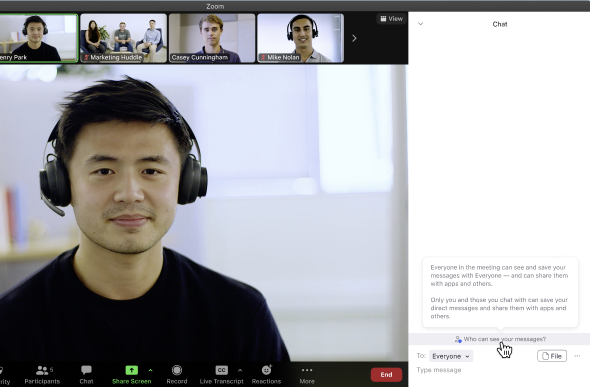Open chat more options ellipsis
This screenshot has height=387, width=590.
[x=577, y=356]
